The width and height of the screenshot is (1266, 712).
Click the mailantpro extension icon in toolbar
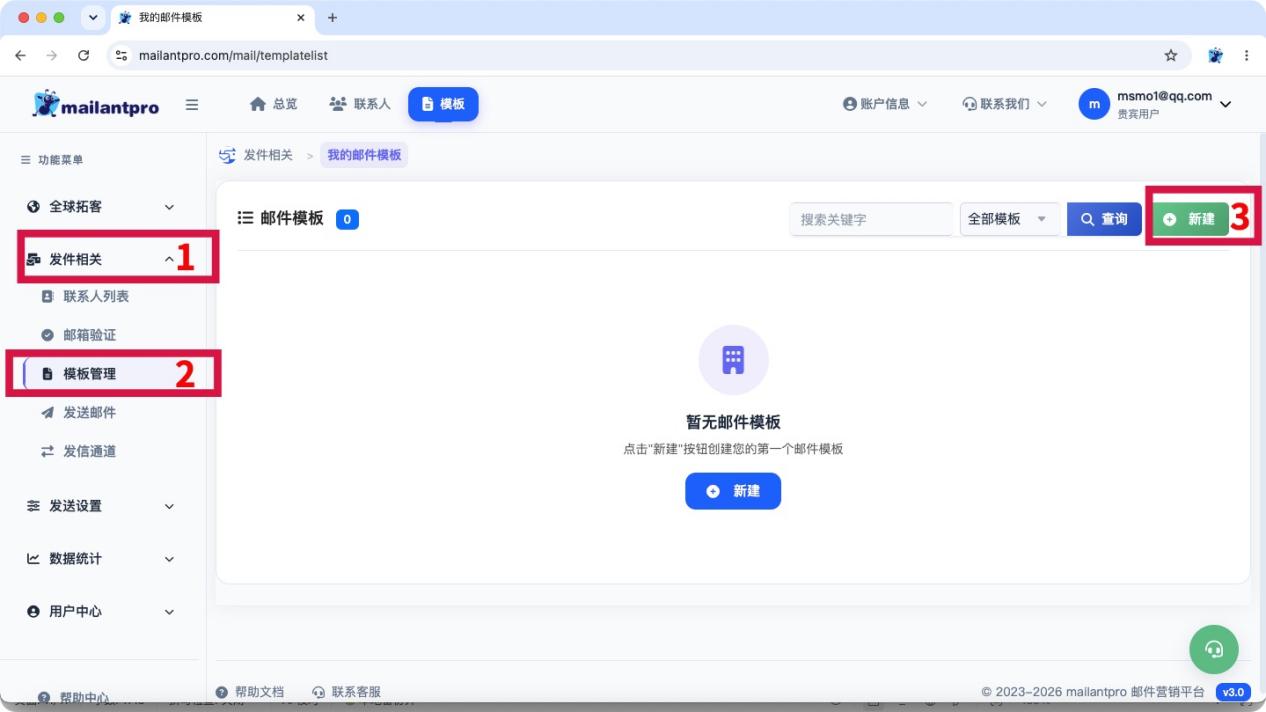[1215, 55]
